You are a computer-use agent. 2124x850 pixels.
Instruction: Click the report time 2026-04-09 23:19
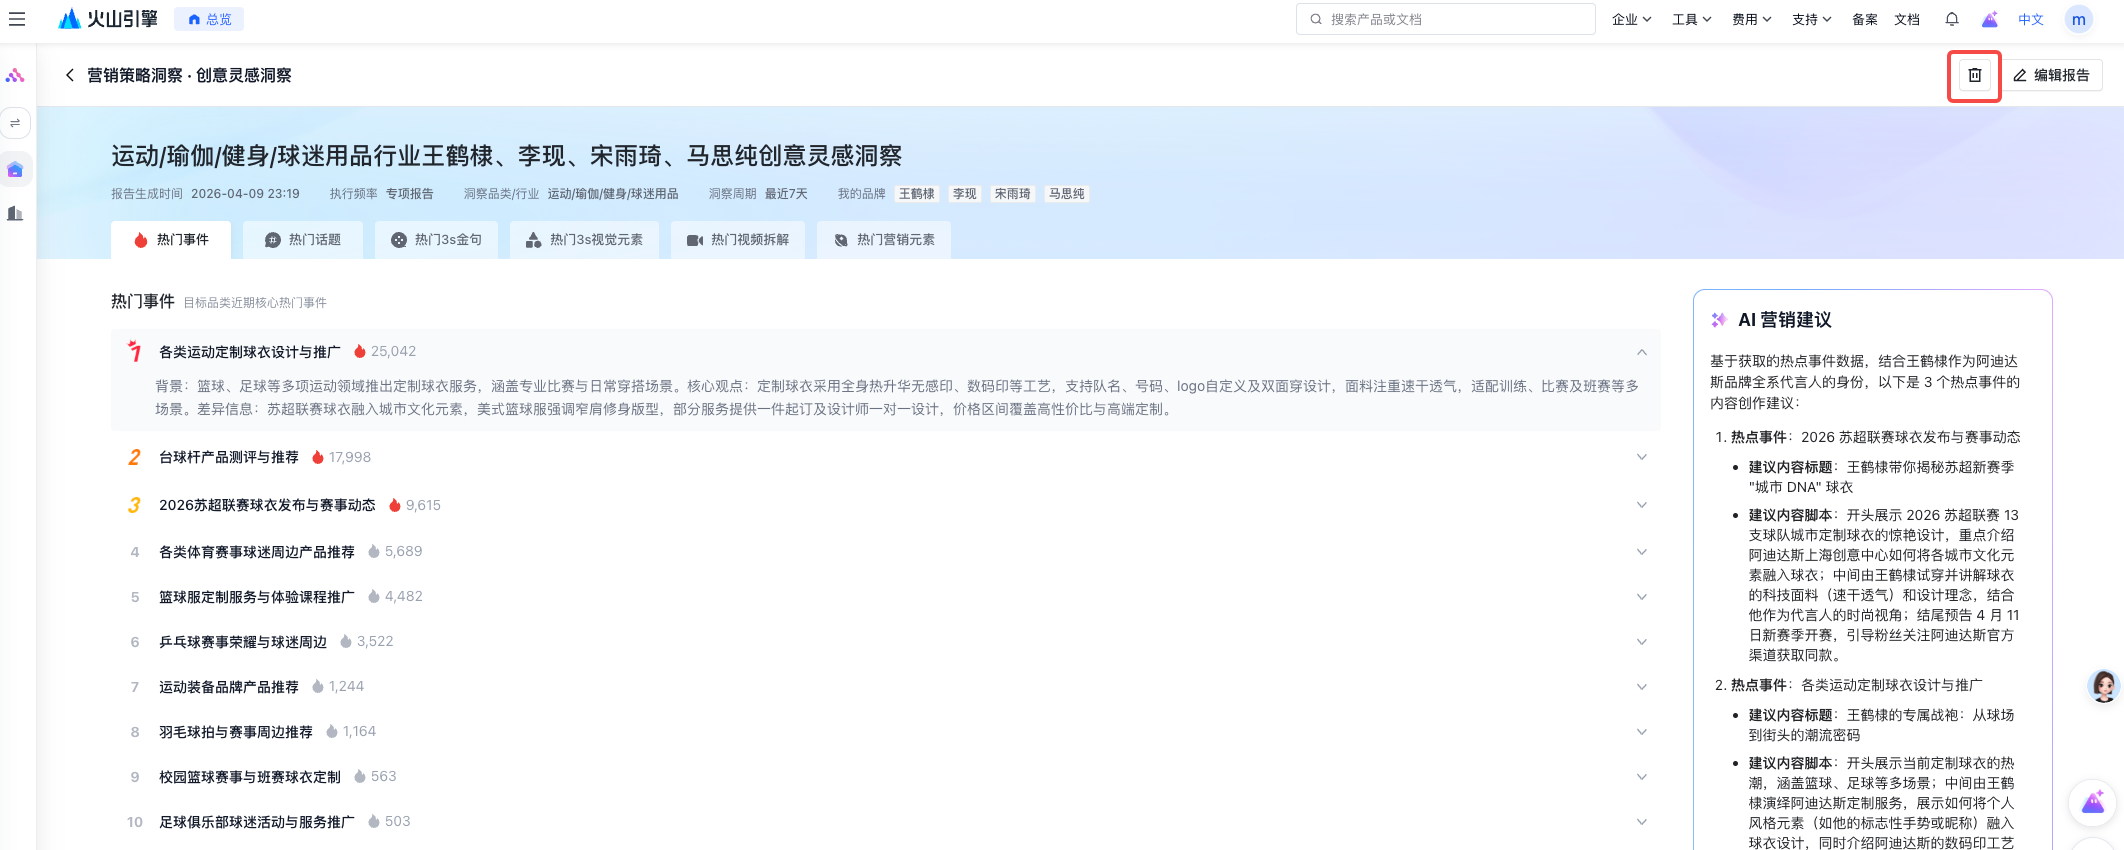pos(245,194)
